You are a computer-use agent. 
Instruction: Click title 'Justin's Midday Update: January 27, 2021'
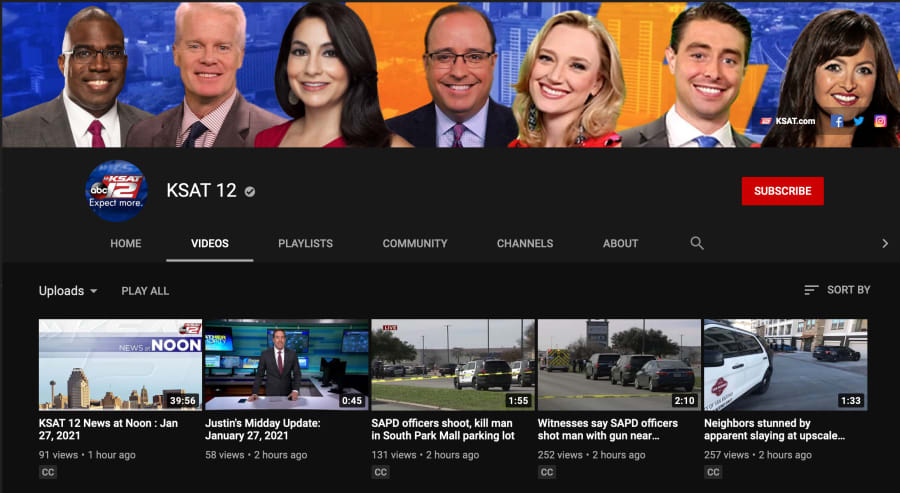point(263,429)
